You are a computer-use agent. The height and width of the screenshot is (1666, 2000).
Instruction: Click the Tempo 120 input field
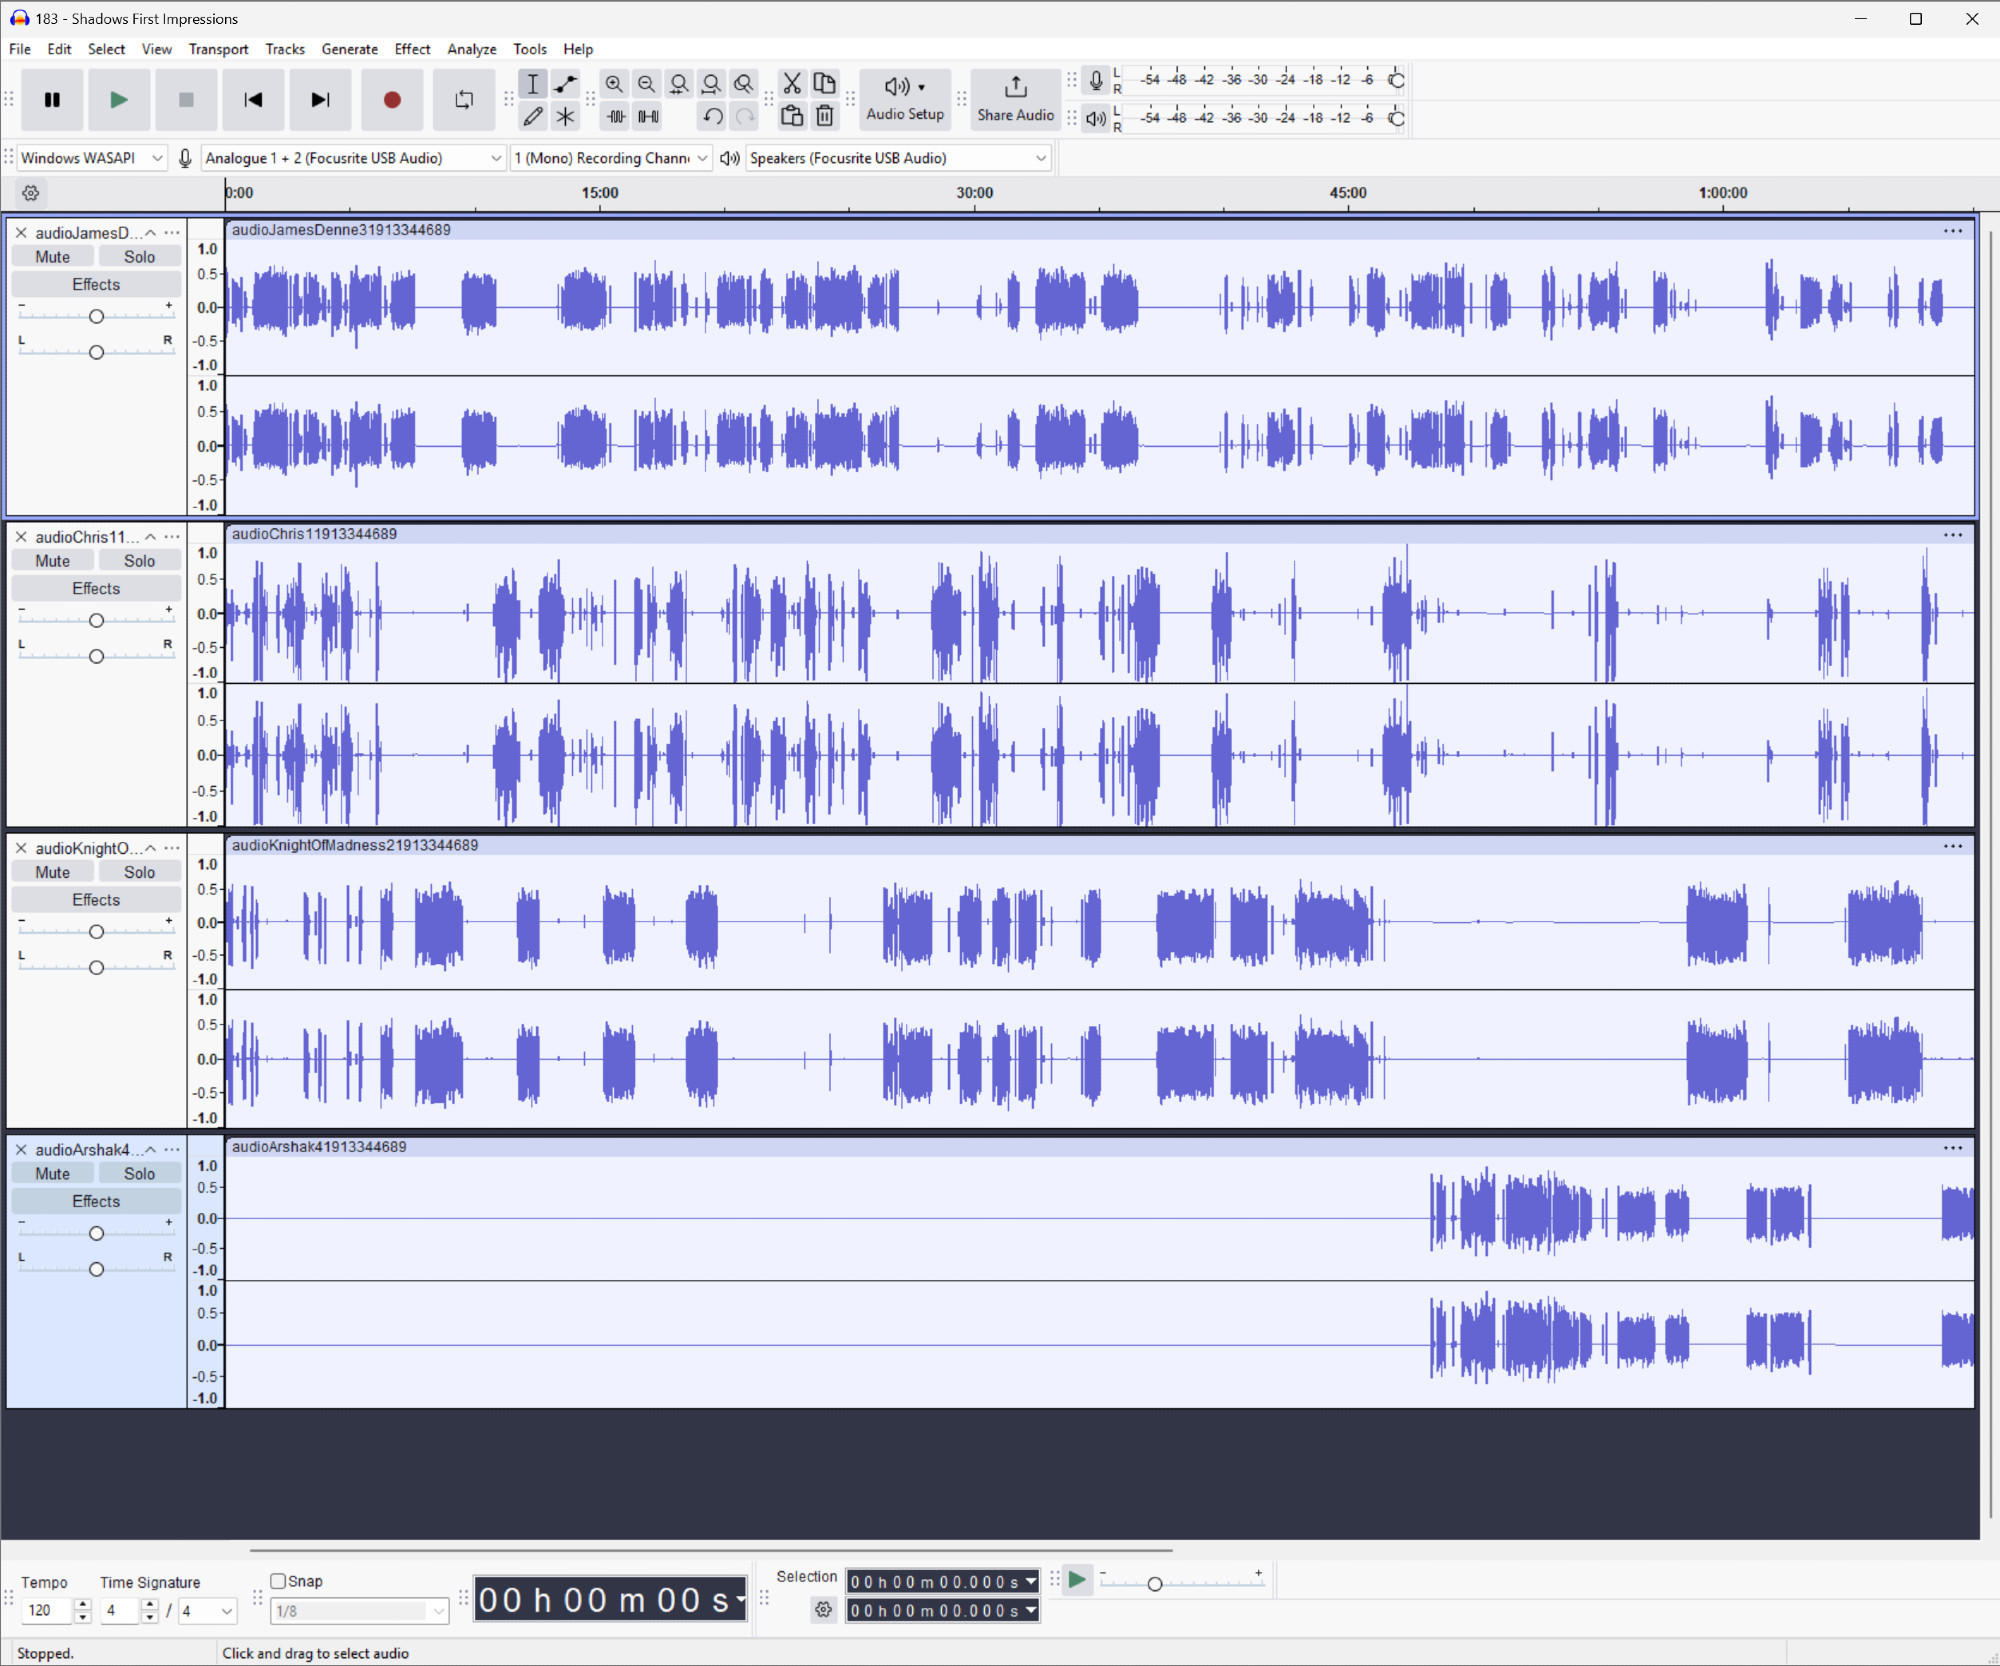[x=47, y=1611]
